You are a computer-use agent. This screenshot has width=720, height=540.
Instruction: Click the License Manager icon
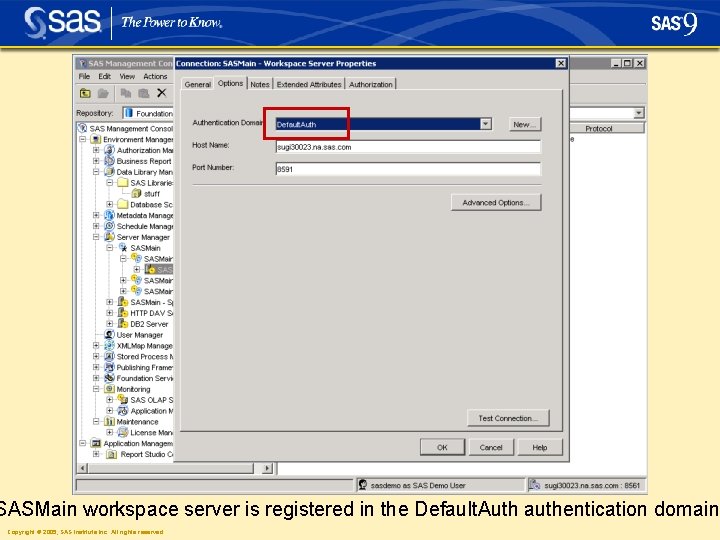click(x=123, y=432)
